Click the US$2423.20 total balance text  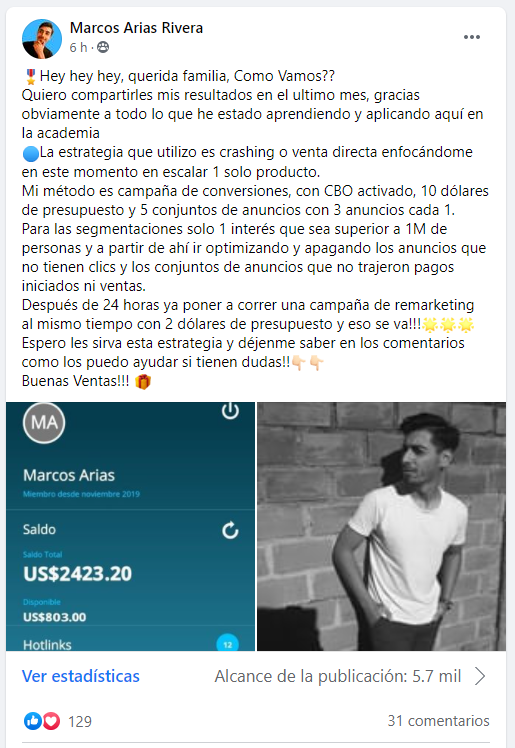(77, 573)
